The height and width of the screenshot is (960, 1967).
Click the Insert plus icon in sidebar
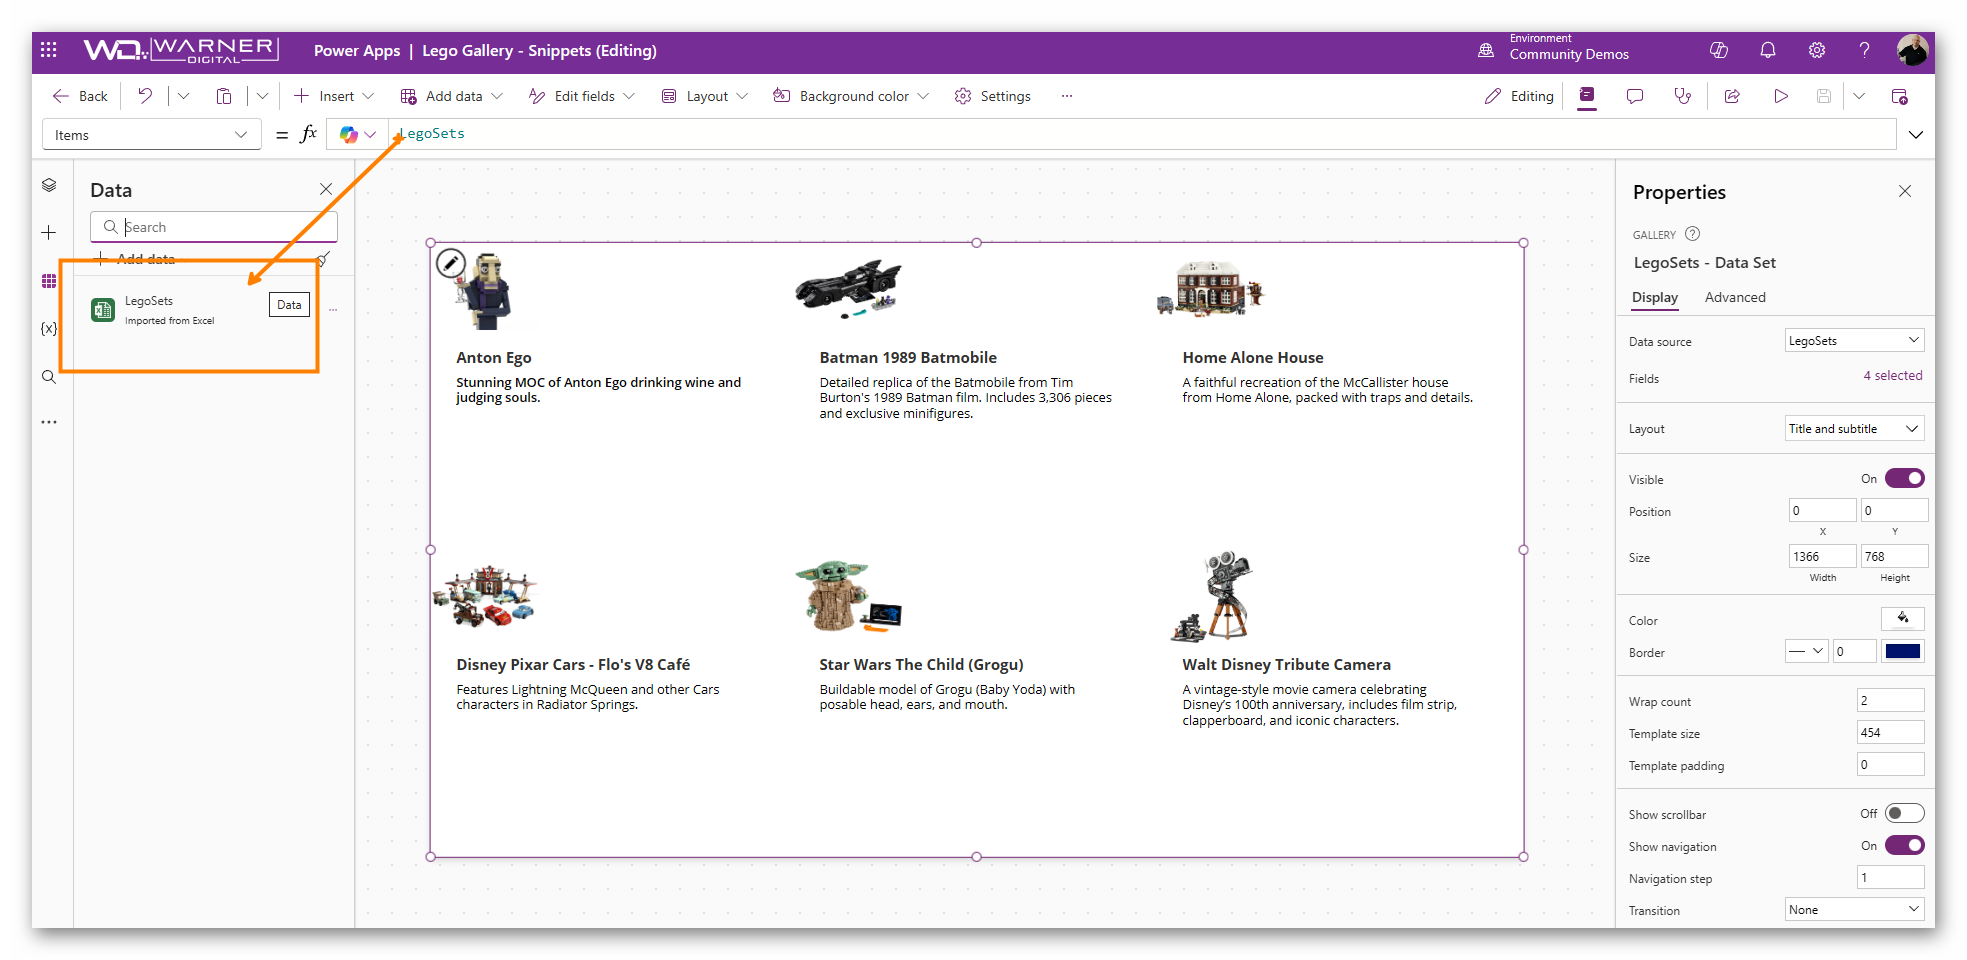click(x=49, y=233)
